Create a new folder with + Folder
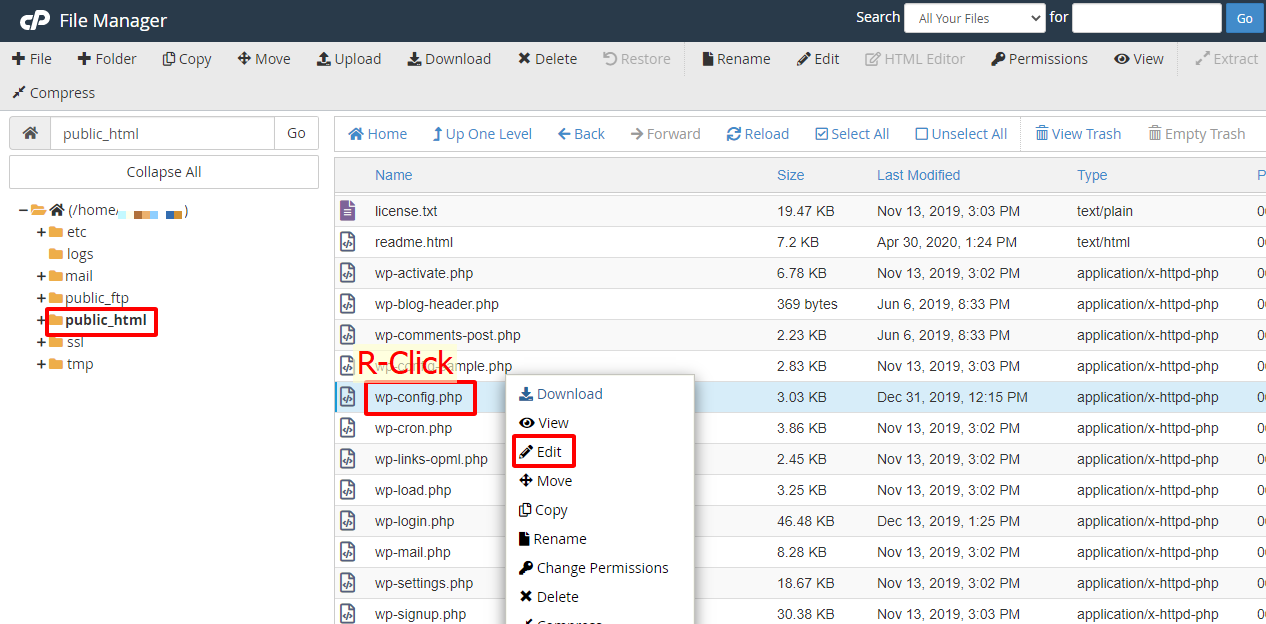This screenshot has height=624, width=1266. click(x=107, y=59)
